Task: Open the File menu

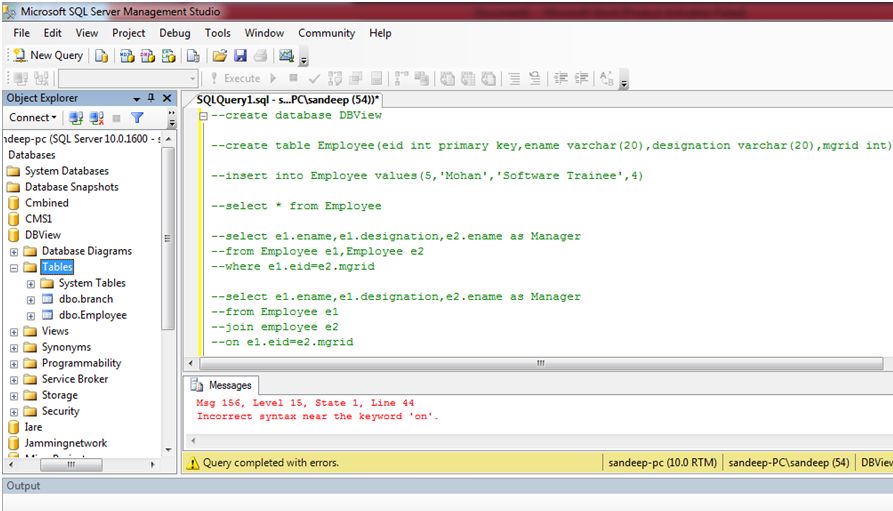Action: coord(22,33)
